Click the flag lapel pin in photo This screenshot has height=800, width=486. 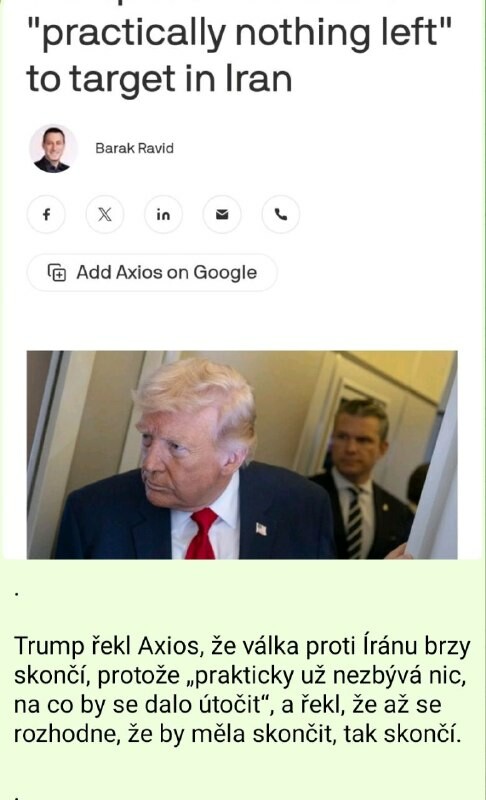pyautogui.click(x=261, y=529)
